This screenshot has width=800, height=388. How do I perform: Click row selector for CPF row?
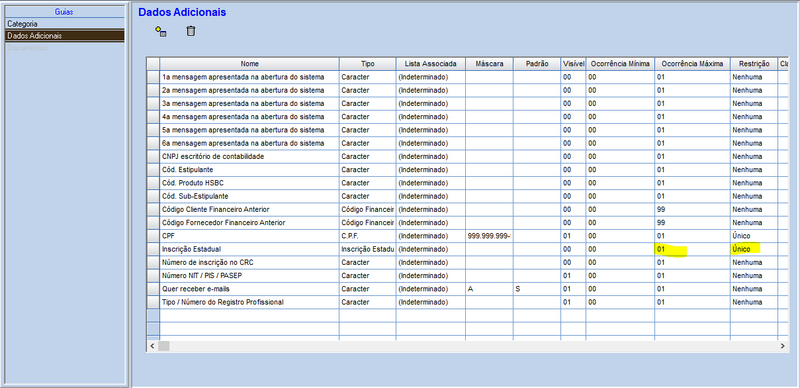153,236
